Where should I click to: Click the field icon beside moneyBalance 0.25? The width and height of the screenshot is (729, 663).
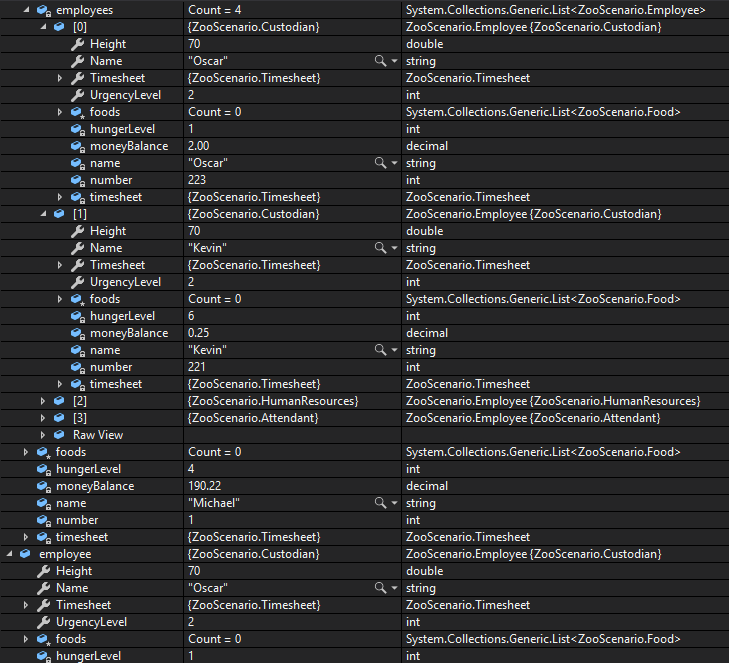[x=77, y=333]
